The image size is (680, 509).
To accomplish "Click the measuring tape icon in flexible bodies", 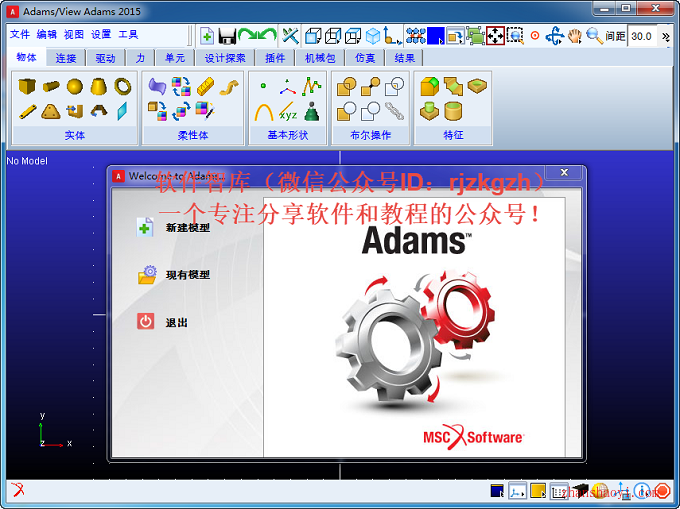I will (x=205, y=86).
